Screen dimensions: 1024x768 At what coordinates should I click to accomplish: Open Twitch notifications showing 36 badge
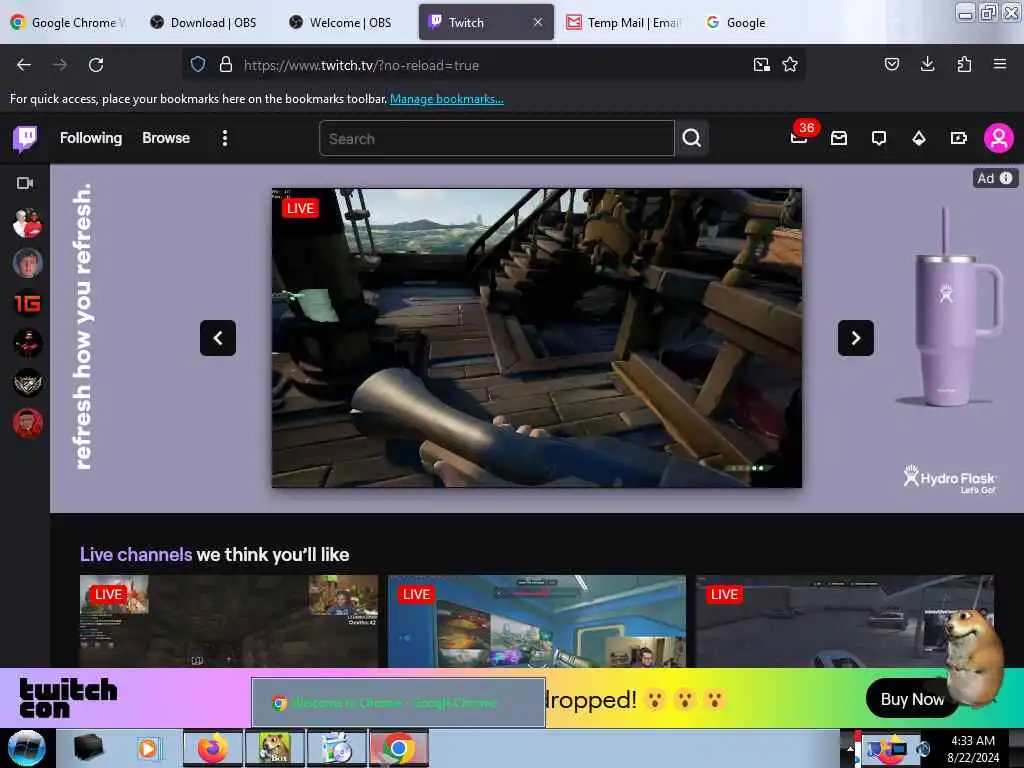pos(800,137)
